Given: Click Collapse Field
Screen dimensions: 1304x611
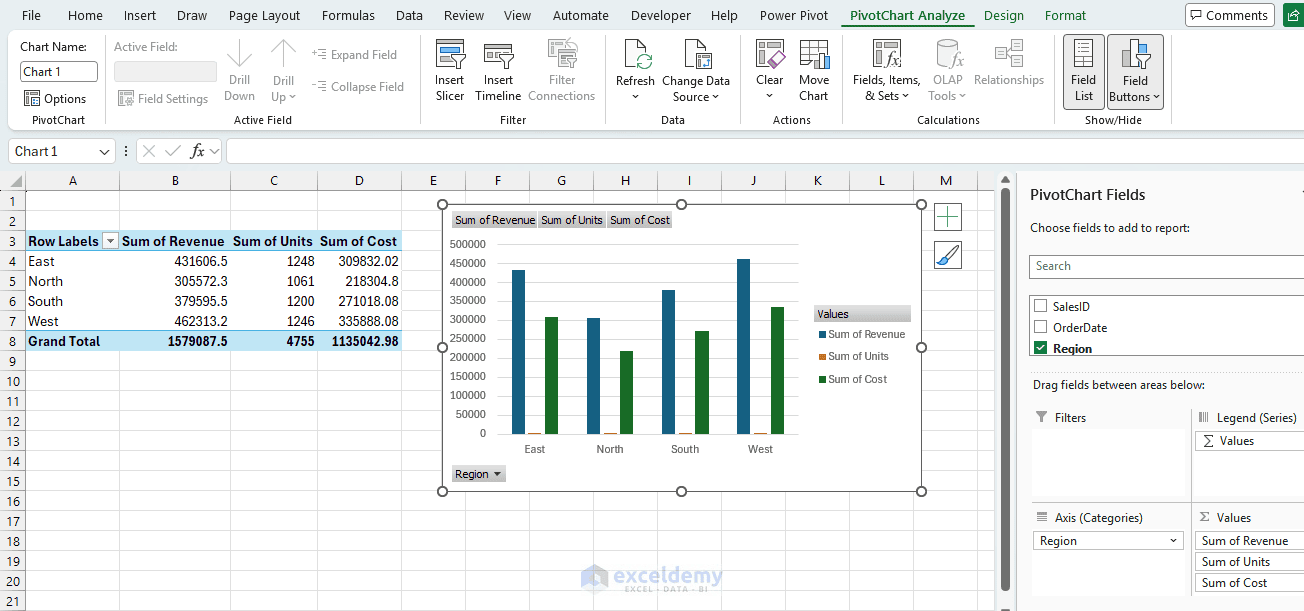Looking at the screenshot, I should coord(357,87).
